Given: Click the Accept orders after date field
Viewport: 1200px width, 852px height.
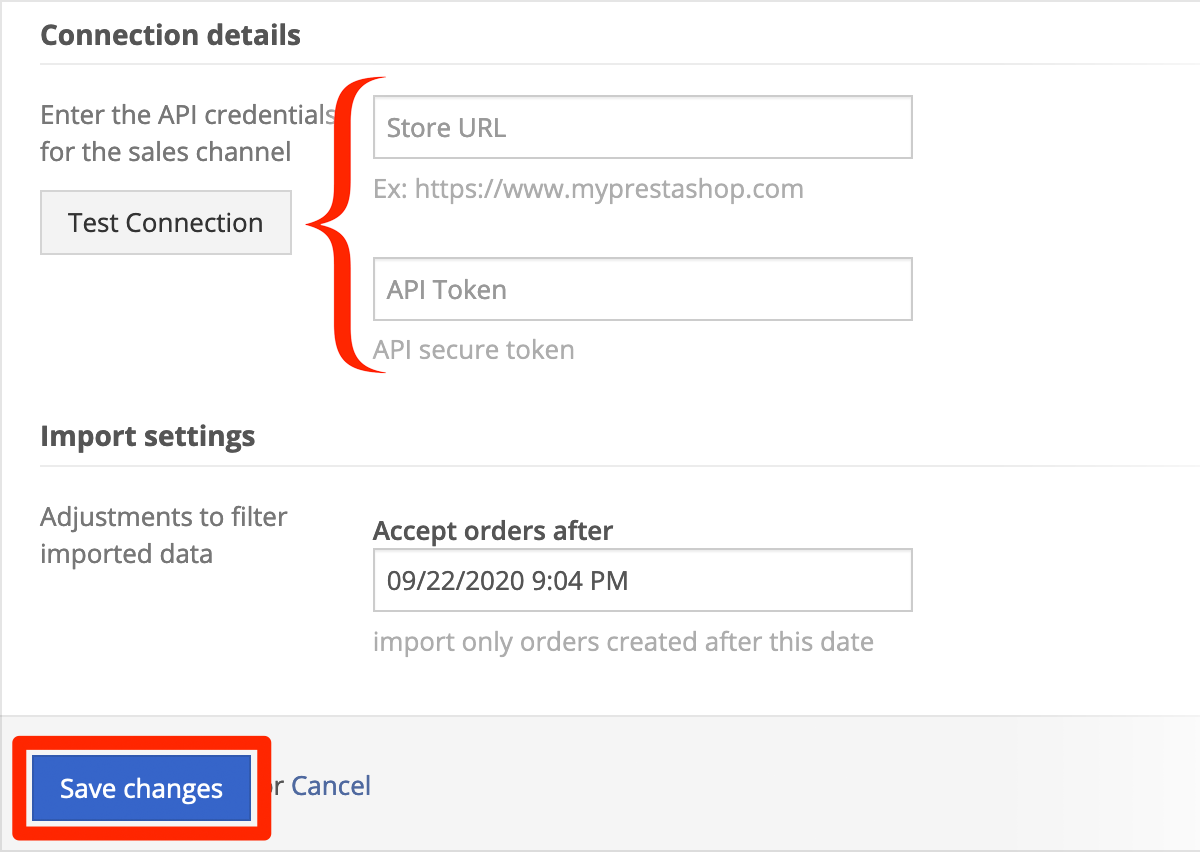Looking at the screenshot, I should [643, 580].
